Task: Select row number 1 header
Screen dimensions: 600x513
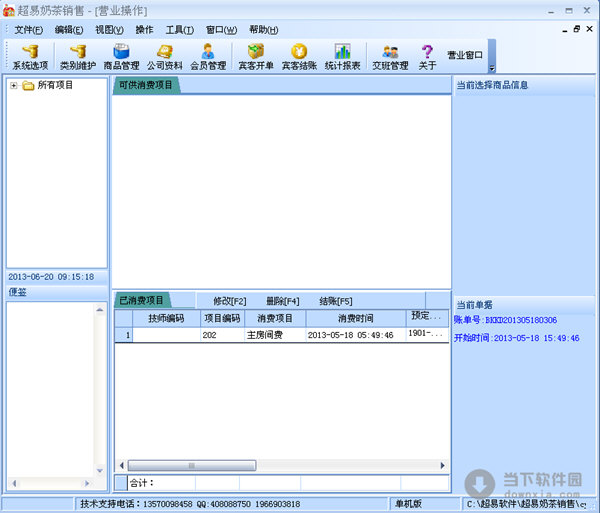Action: click(124, 335)
